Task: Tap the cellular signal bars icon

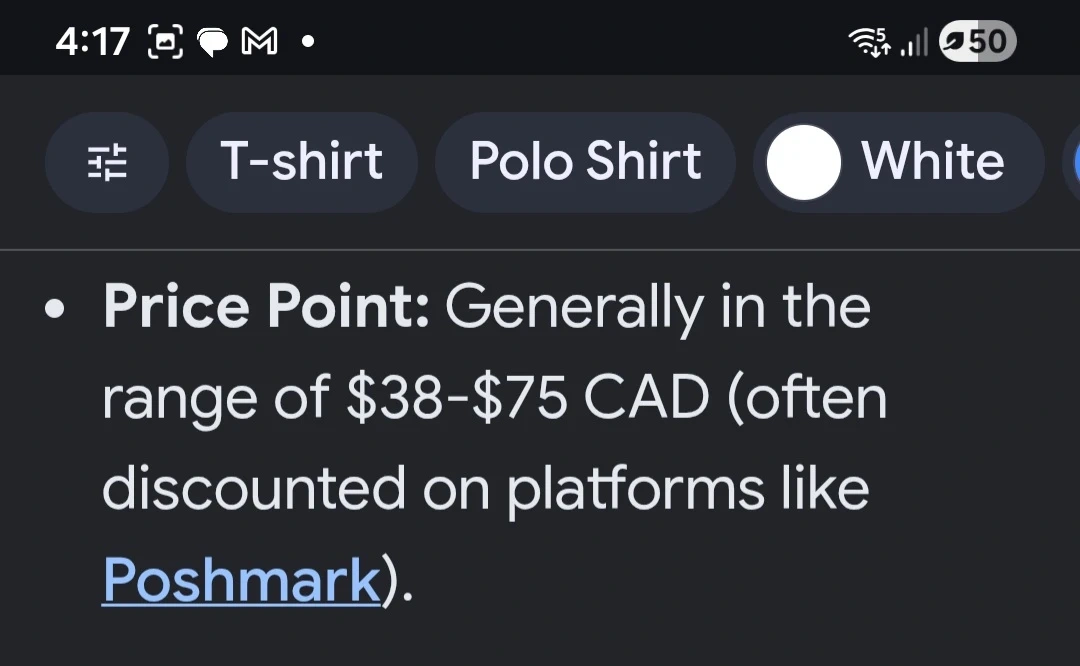Action: pos(914,42)
